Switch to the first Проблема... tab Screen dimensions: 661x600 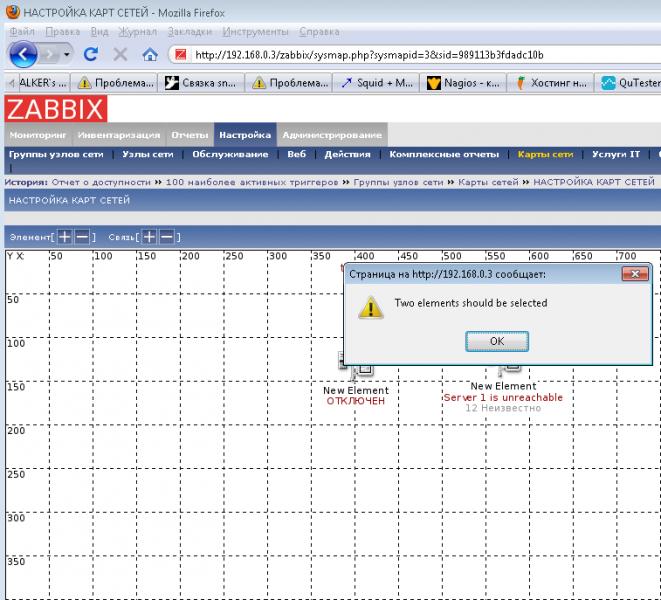pyautogui.click(x=114, y=83)
